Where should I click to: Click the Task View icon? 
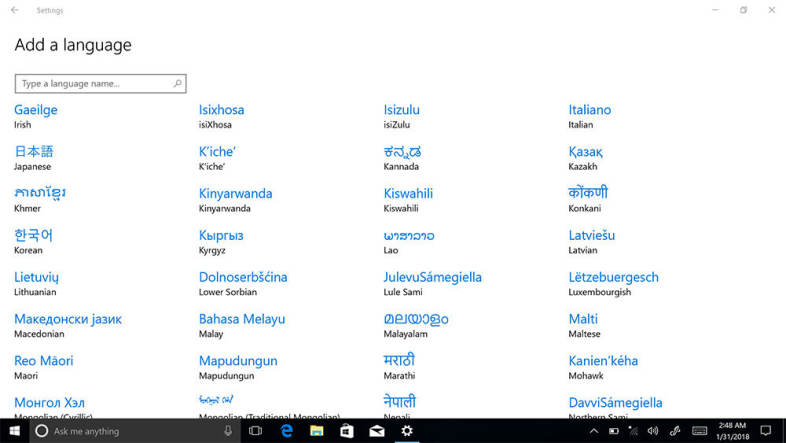tap(255, 431)
